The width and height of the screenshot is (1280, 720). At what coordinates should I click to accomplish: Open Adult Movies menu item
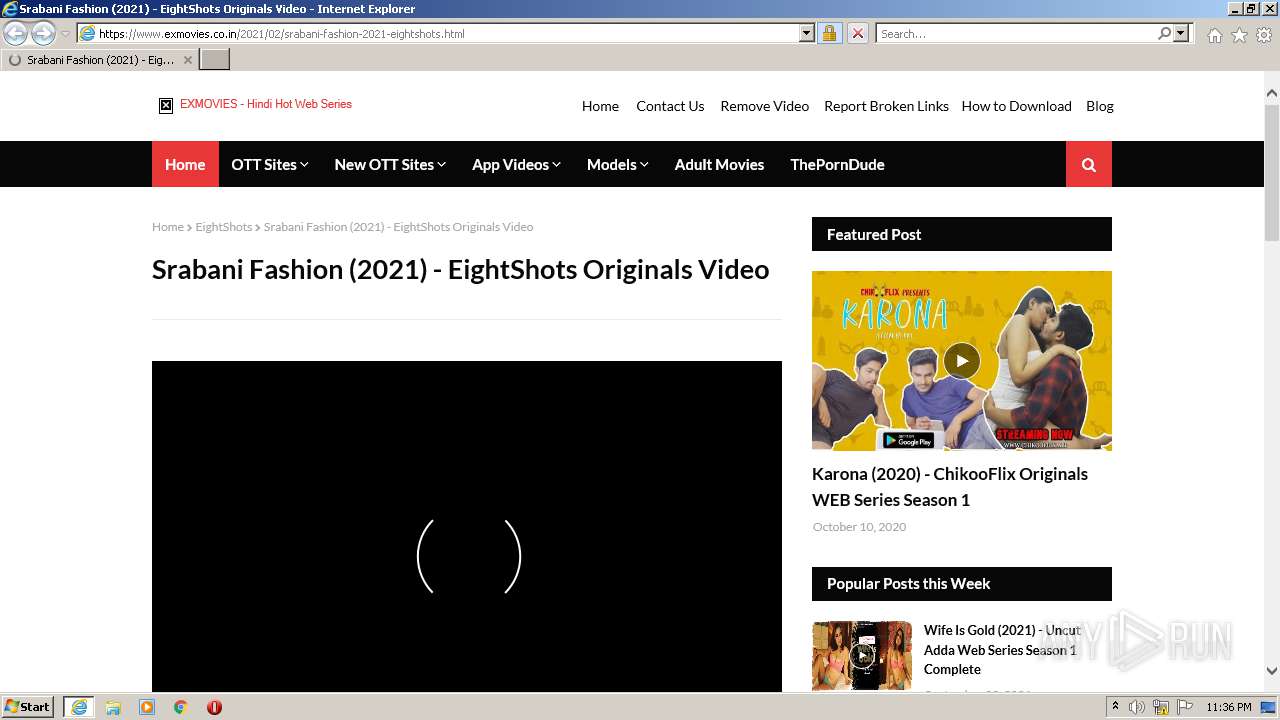click(719, 164)
